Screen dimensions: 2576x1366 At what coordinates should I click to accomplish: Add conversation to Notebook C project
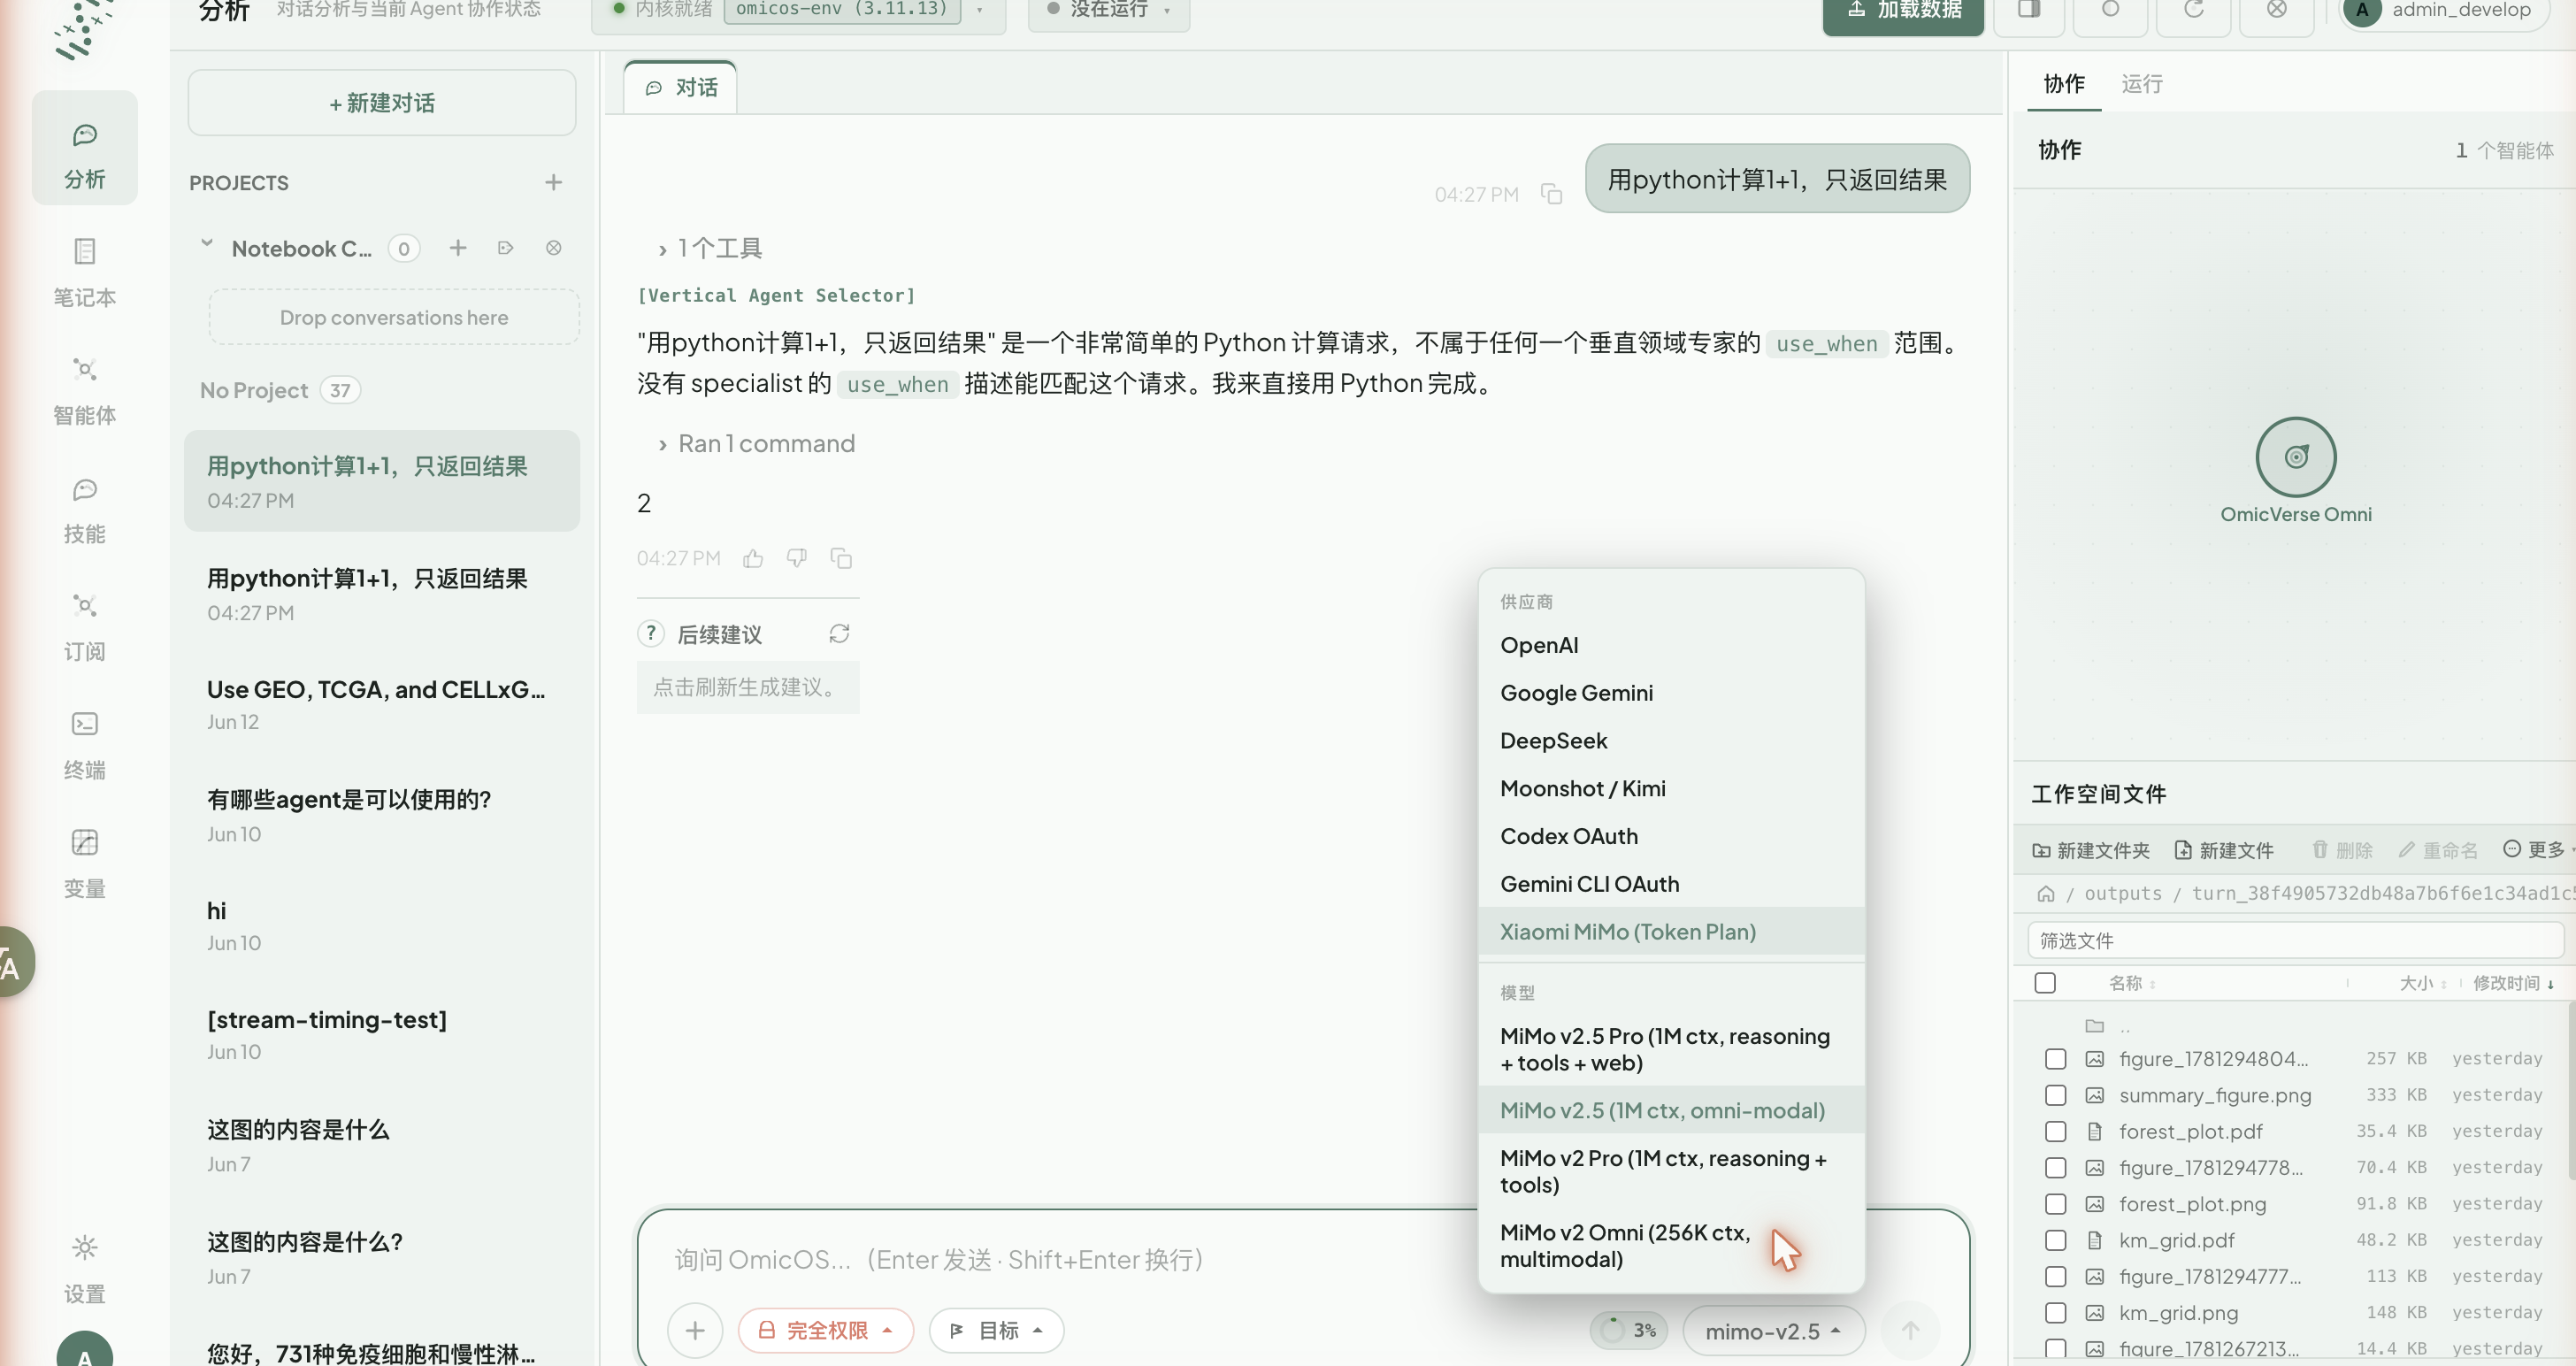coord(457,248)
